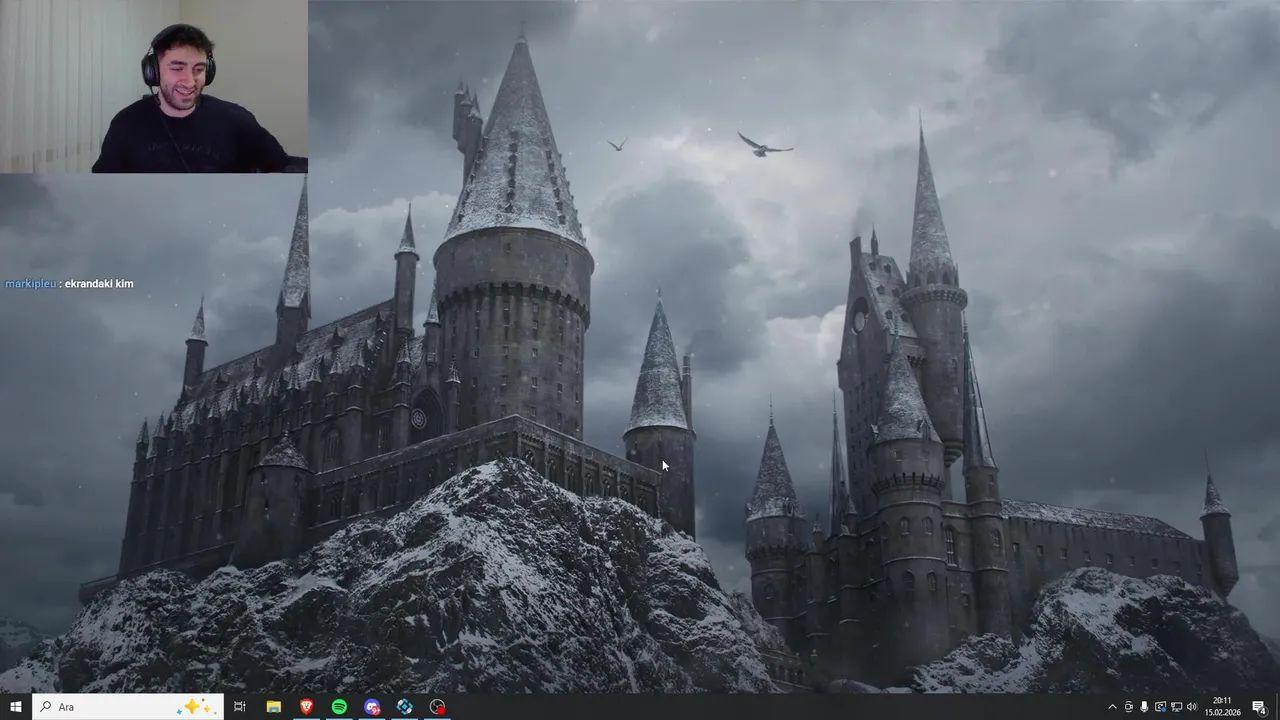Open the Windows Start menu
The image size is (1280, 720).
pos(15,707)
